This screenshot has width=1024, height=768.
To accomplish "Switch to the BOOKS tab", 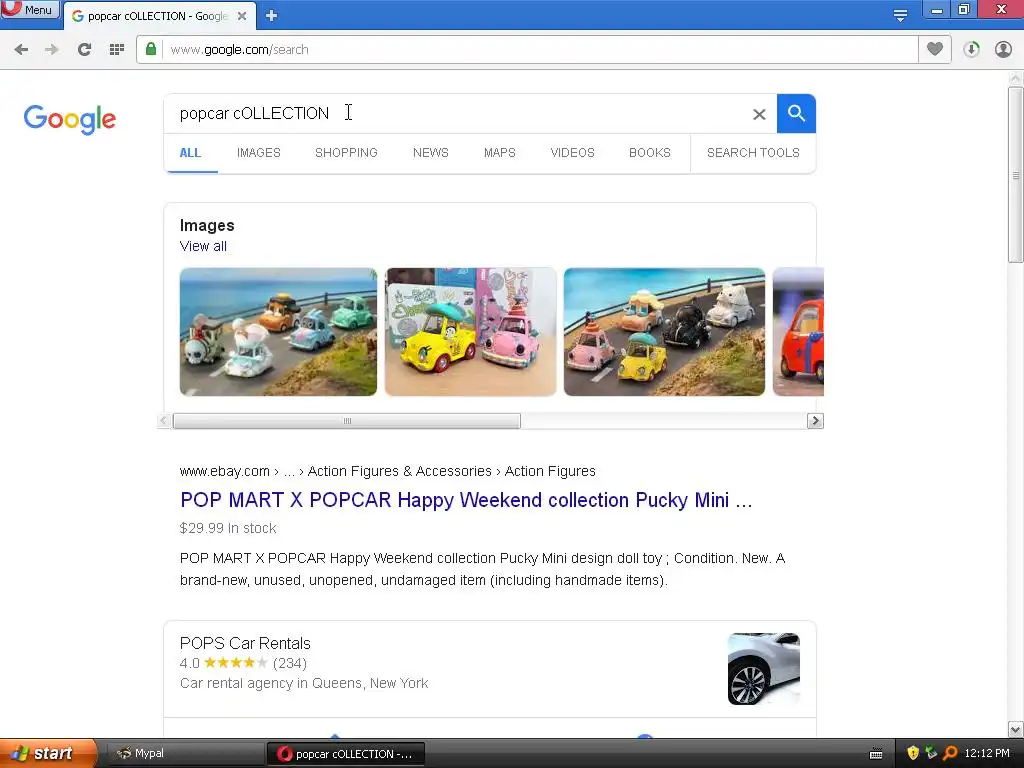I will click(x=650, y=153).
